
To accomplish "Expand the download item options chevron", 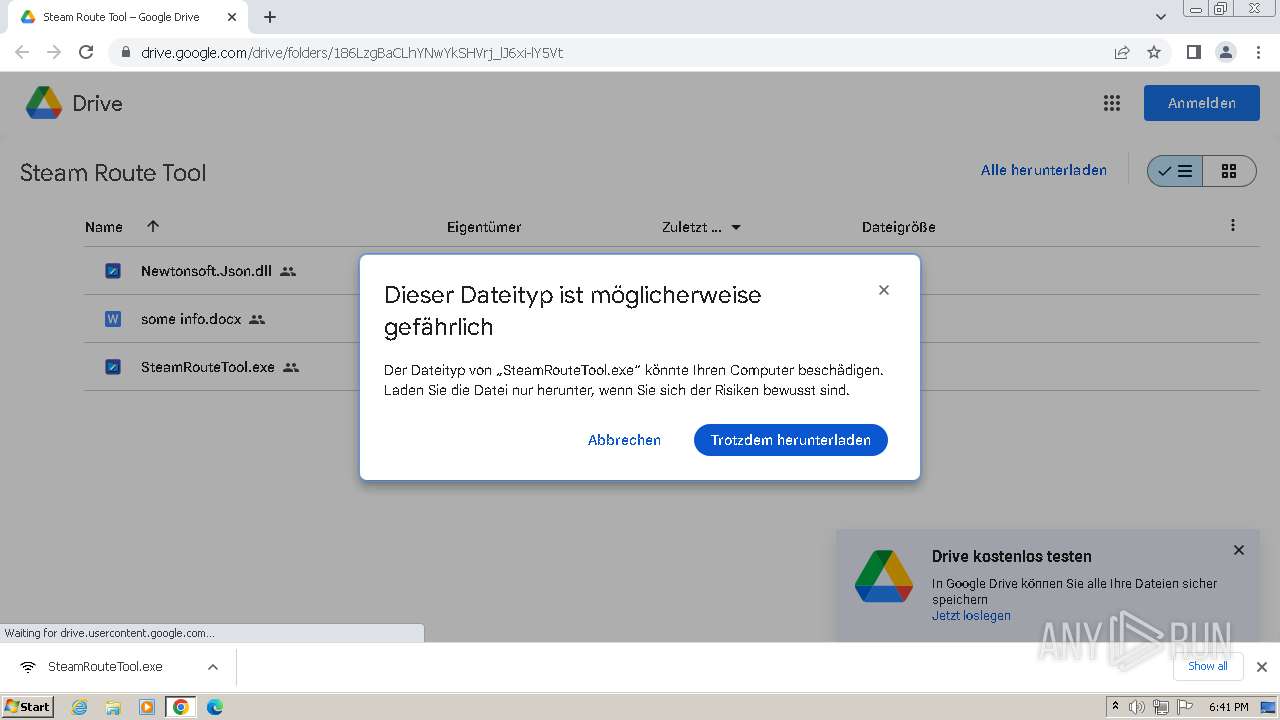I will (212, 667).
